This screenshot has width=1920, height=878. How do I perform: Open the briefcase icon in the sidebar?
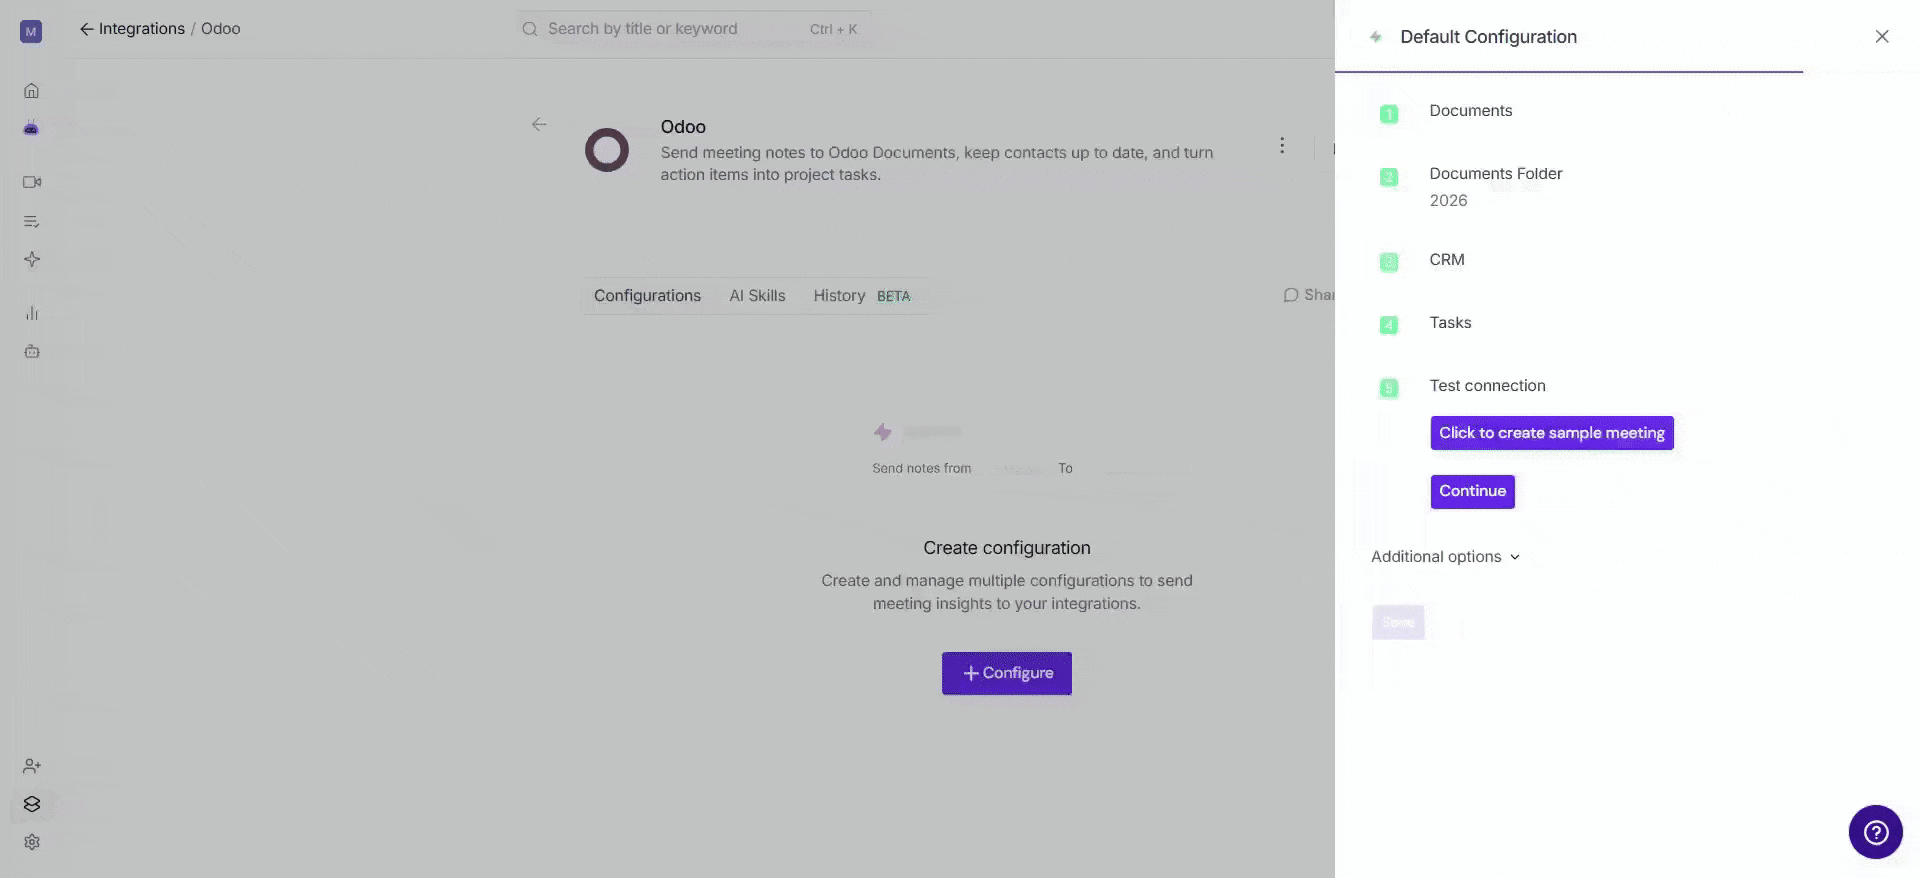click(x=32, y=352)
